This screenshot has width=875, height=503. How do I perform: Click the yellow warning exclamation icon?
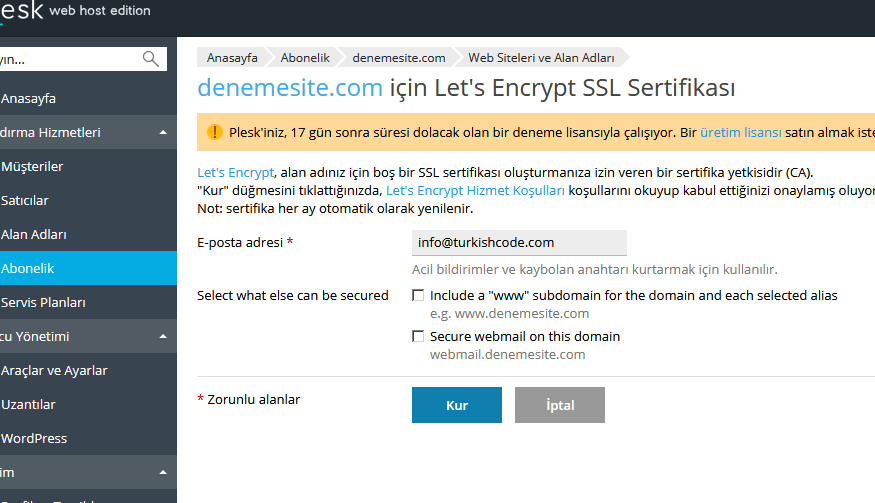pyautogui.click(x=214, y=132)
